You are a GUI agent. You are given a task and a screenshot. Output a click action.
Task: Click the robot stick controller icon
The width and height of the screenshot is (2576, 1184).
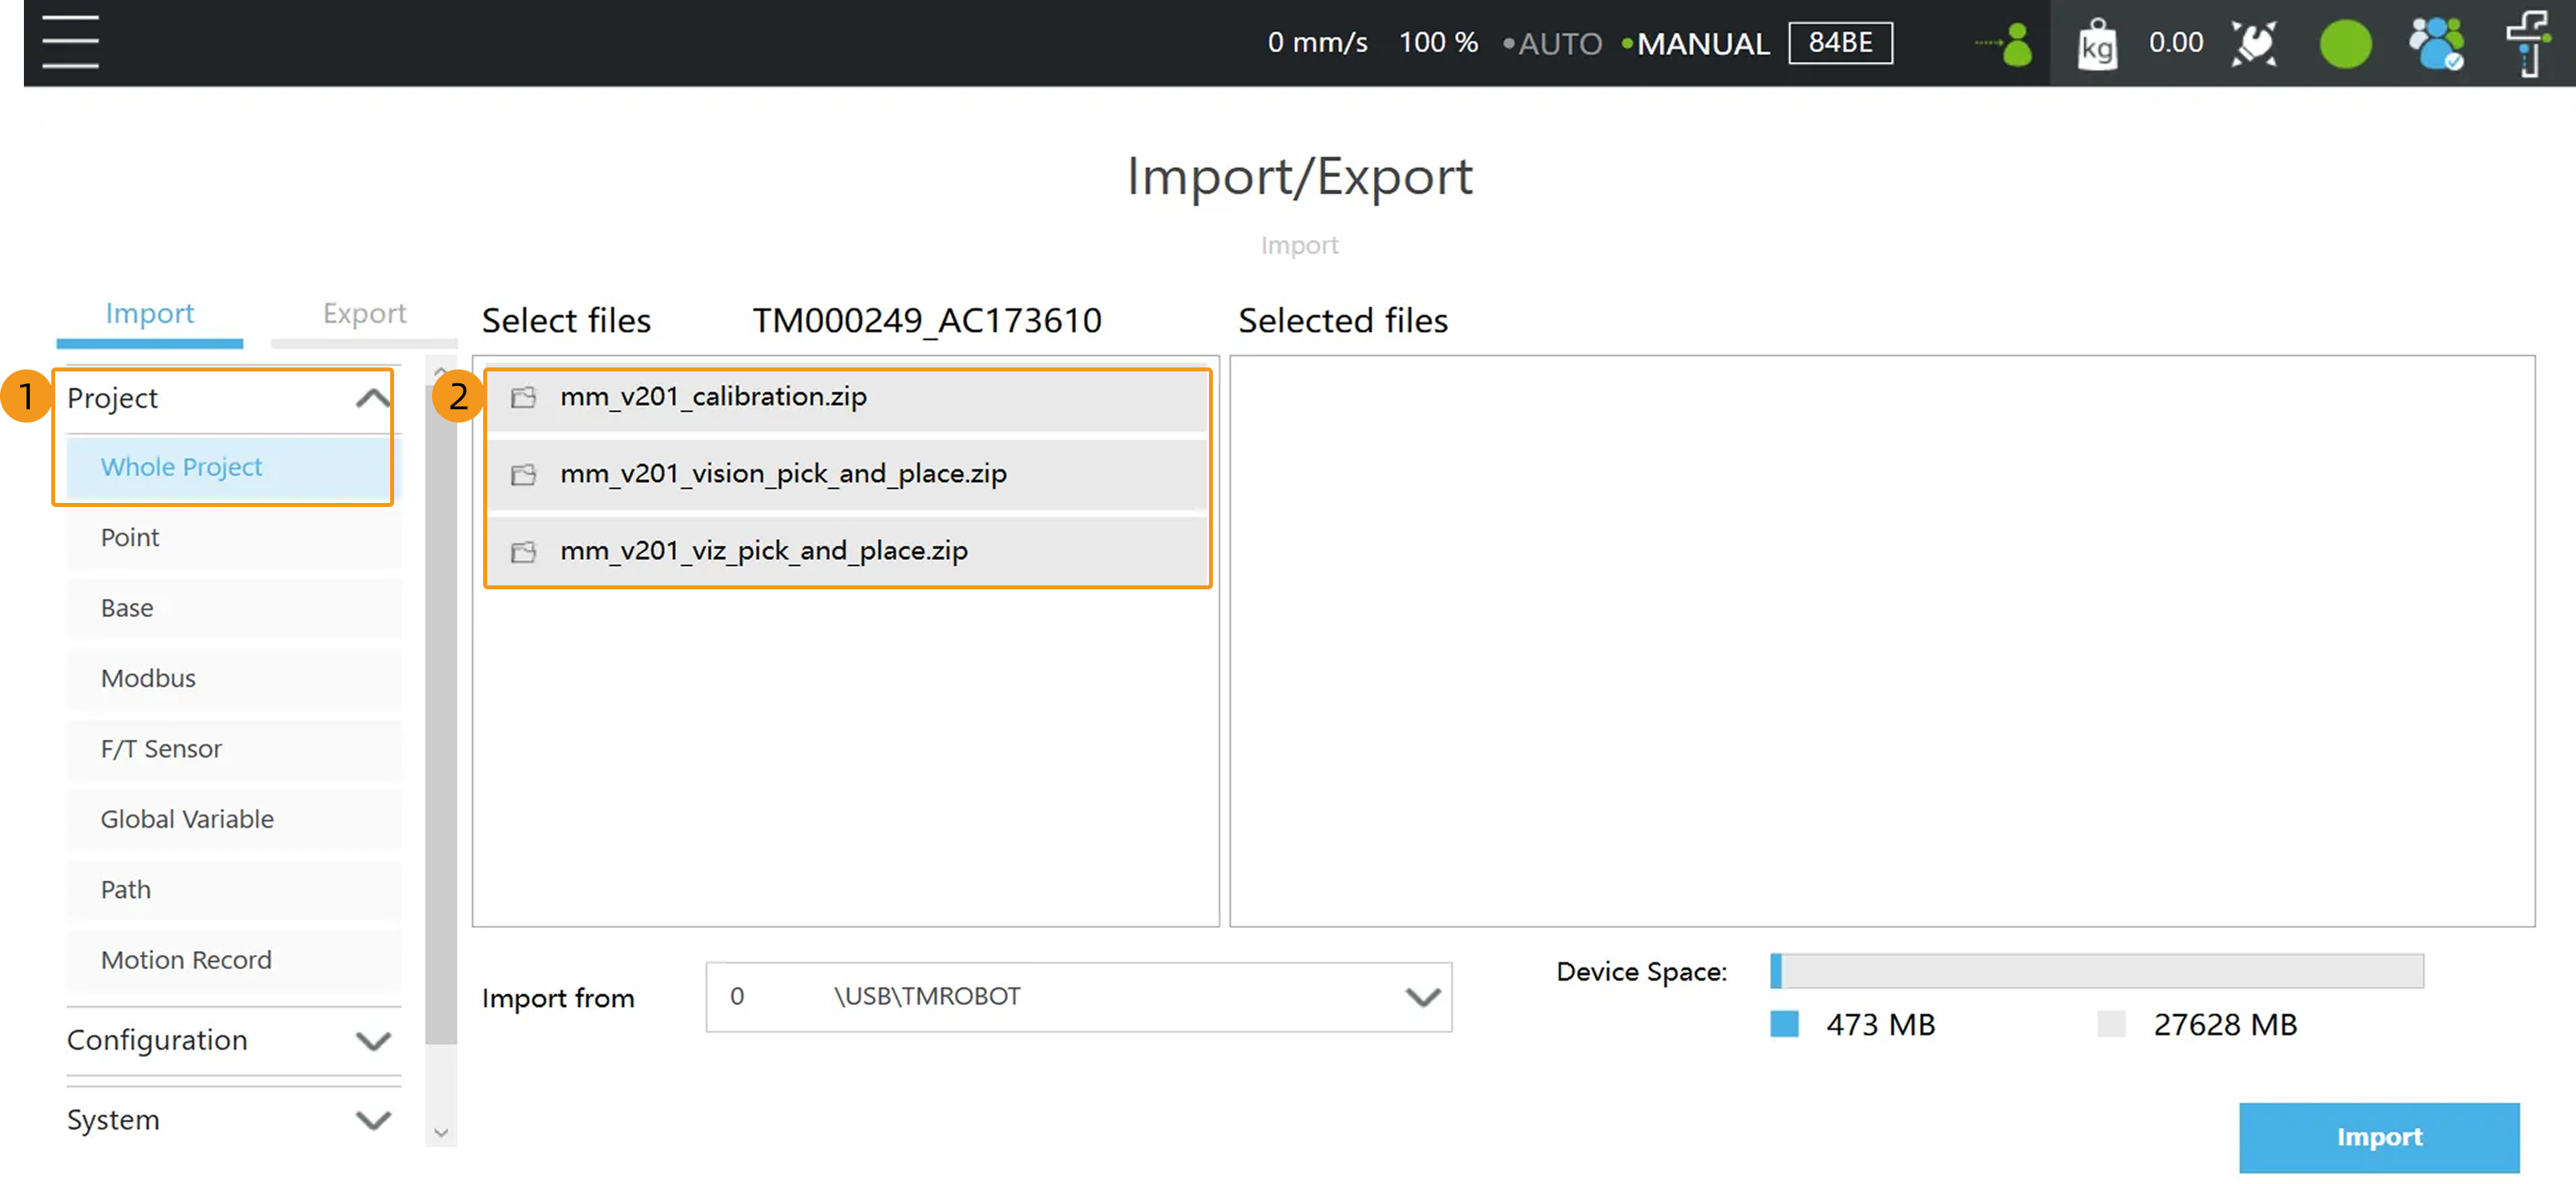click(x=2254, y=44)
